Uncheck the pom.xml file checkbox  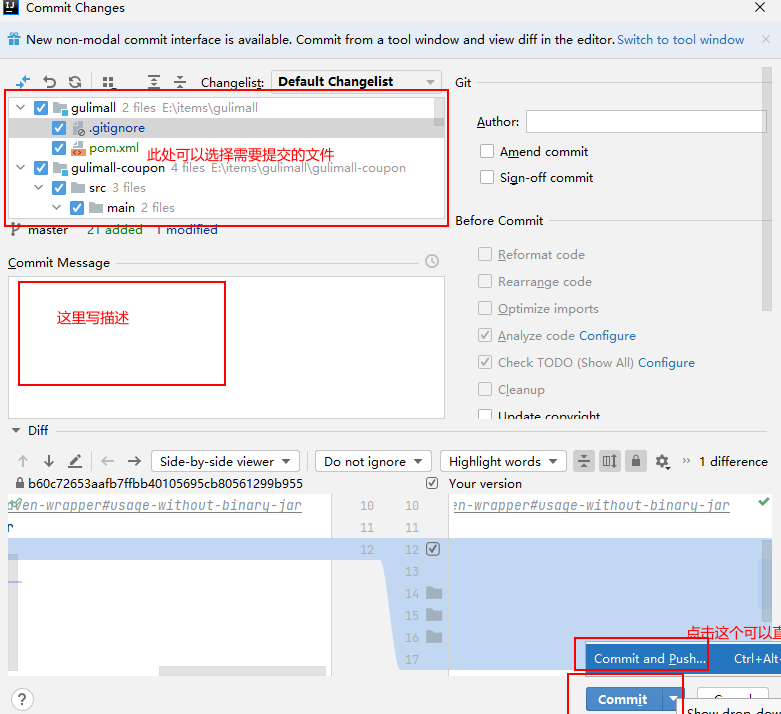(59, 148)
